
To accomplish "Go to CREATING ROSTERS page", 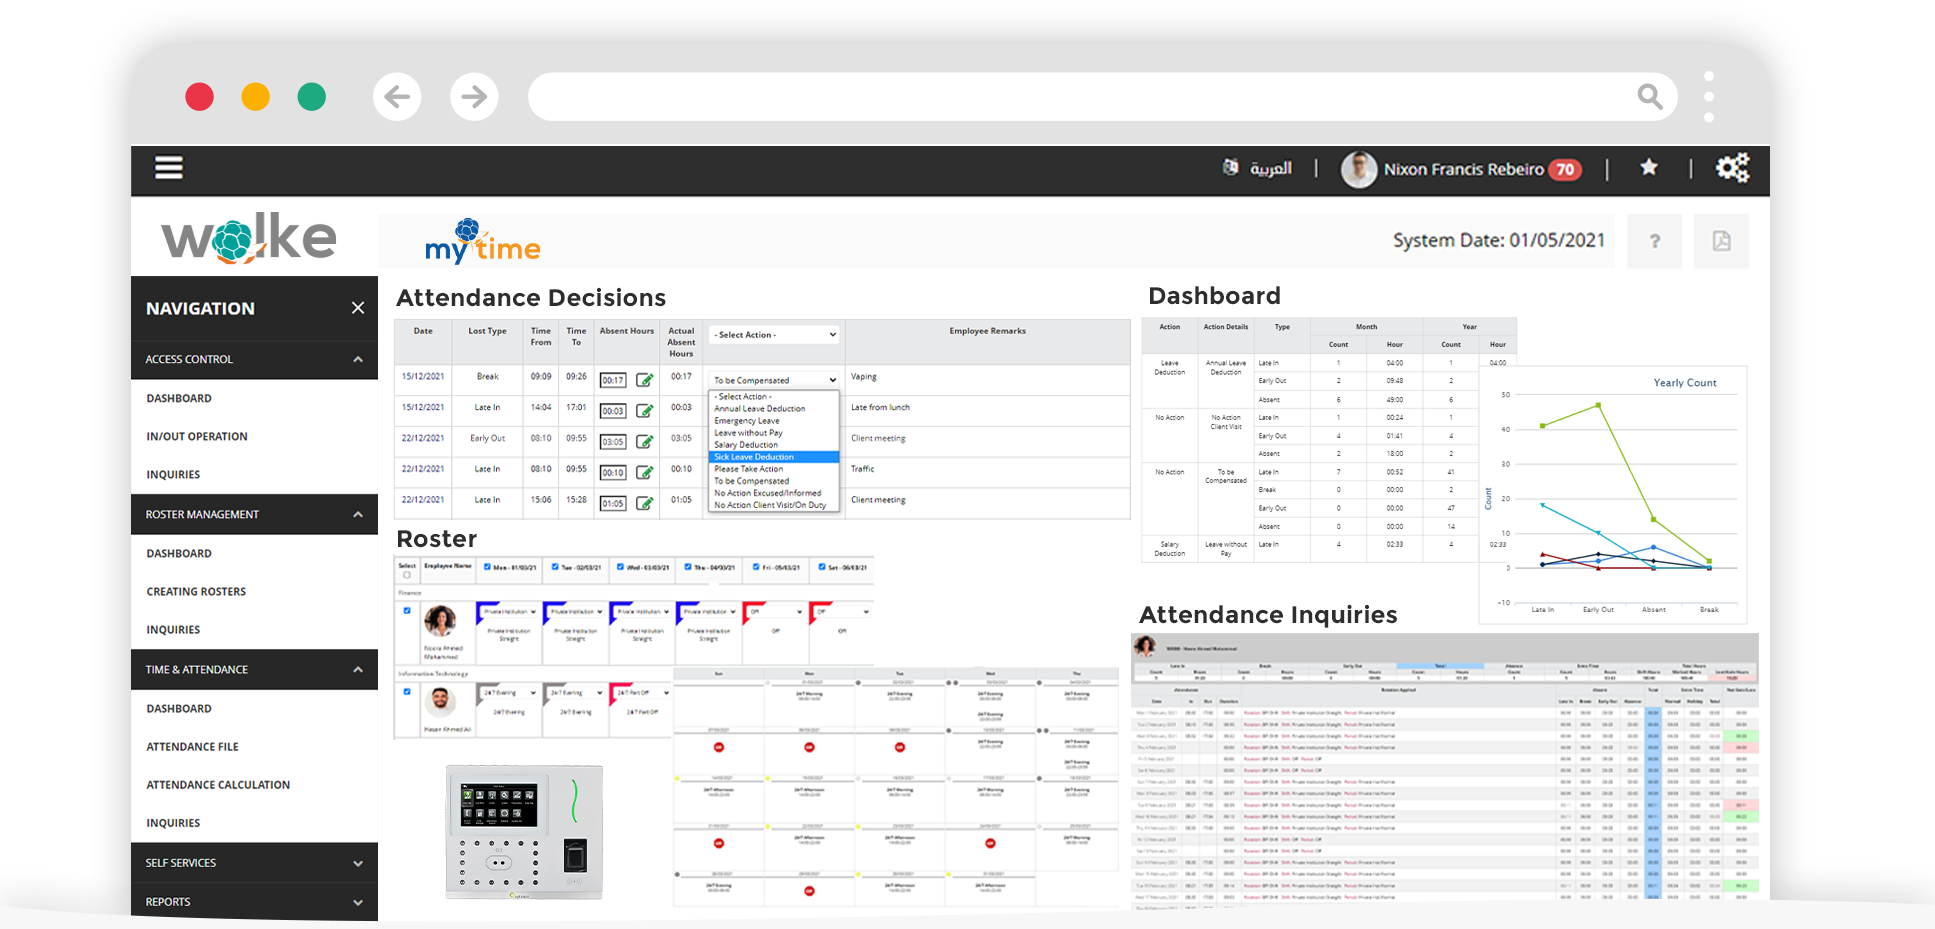I will [x=196, y=591].
